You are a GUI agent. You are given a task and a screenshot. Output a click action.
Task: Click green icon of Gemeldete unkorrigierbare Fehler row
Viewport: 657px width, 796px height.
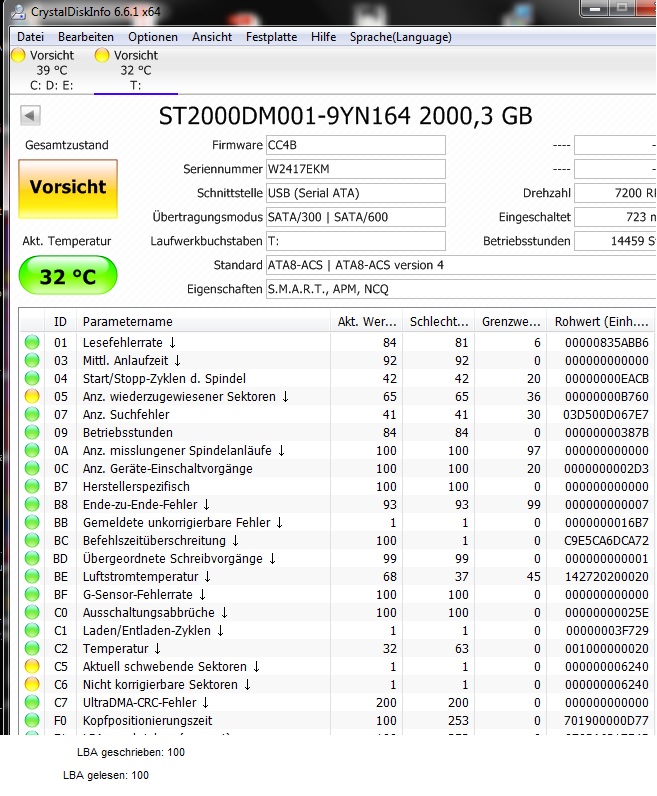[32, 523]
